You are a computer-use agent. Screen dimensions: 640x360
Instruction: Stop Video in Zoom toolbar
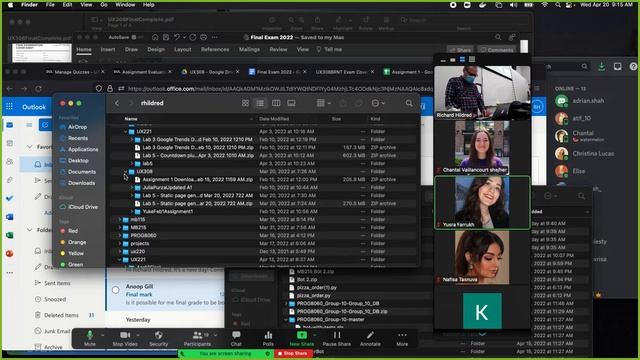click(x=125, y=338)
